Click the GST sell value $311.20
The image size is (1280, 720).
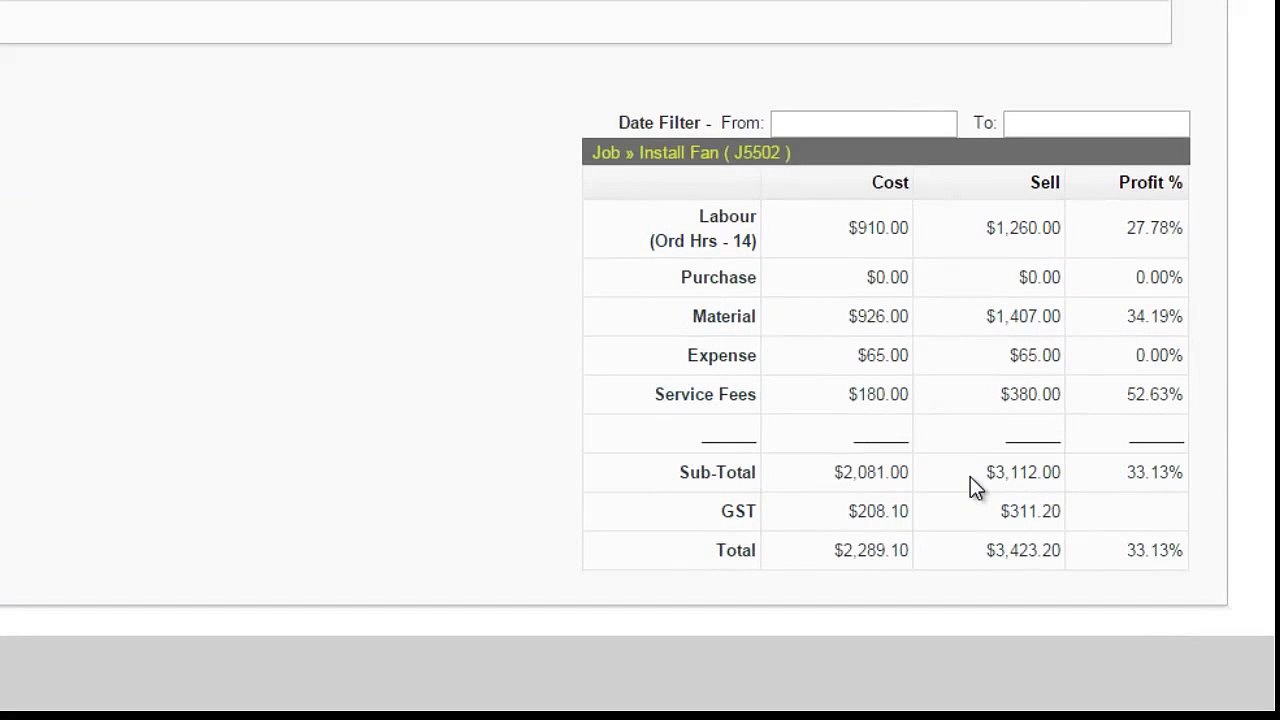tap(1030, 511)
